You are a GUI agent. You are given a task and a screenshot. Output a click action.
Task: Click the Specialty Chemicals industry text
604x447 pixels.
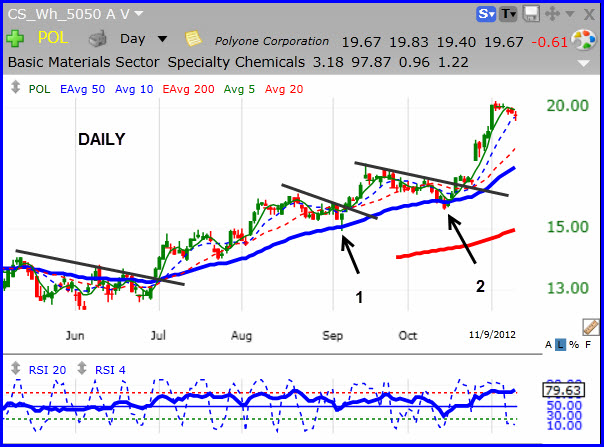tap(236, 62)
